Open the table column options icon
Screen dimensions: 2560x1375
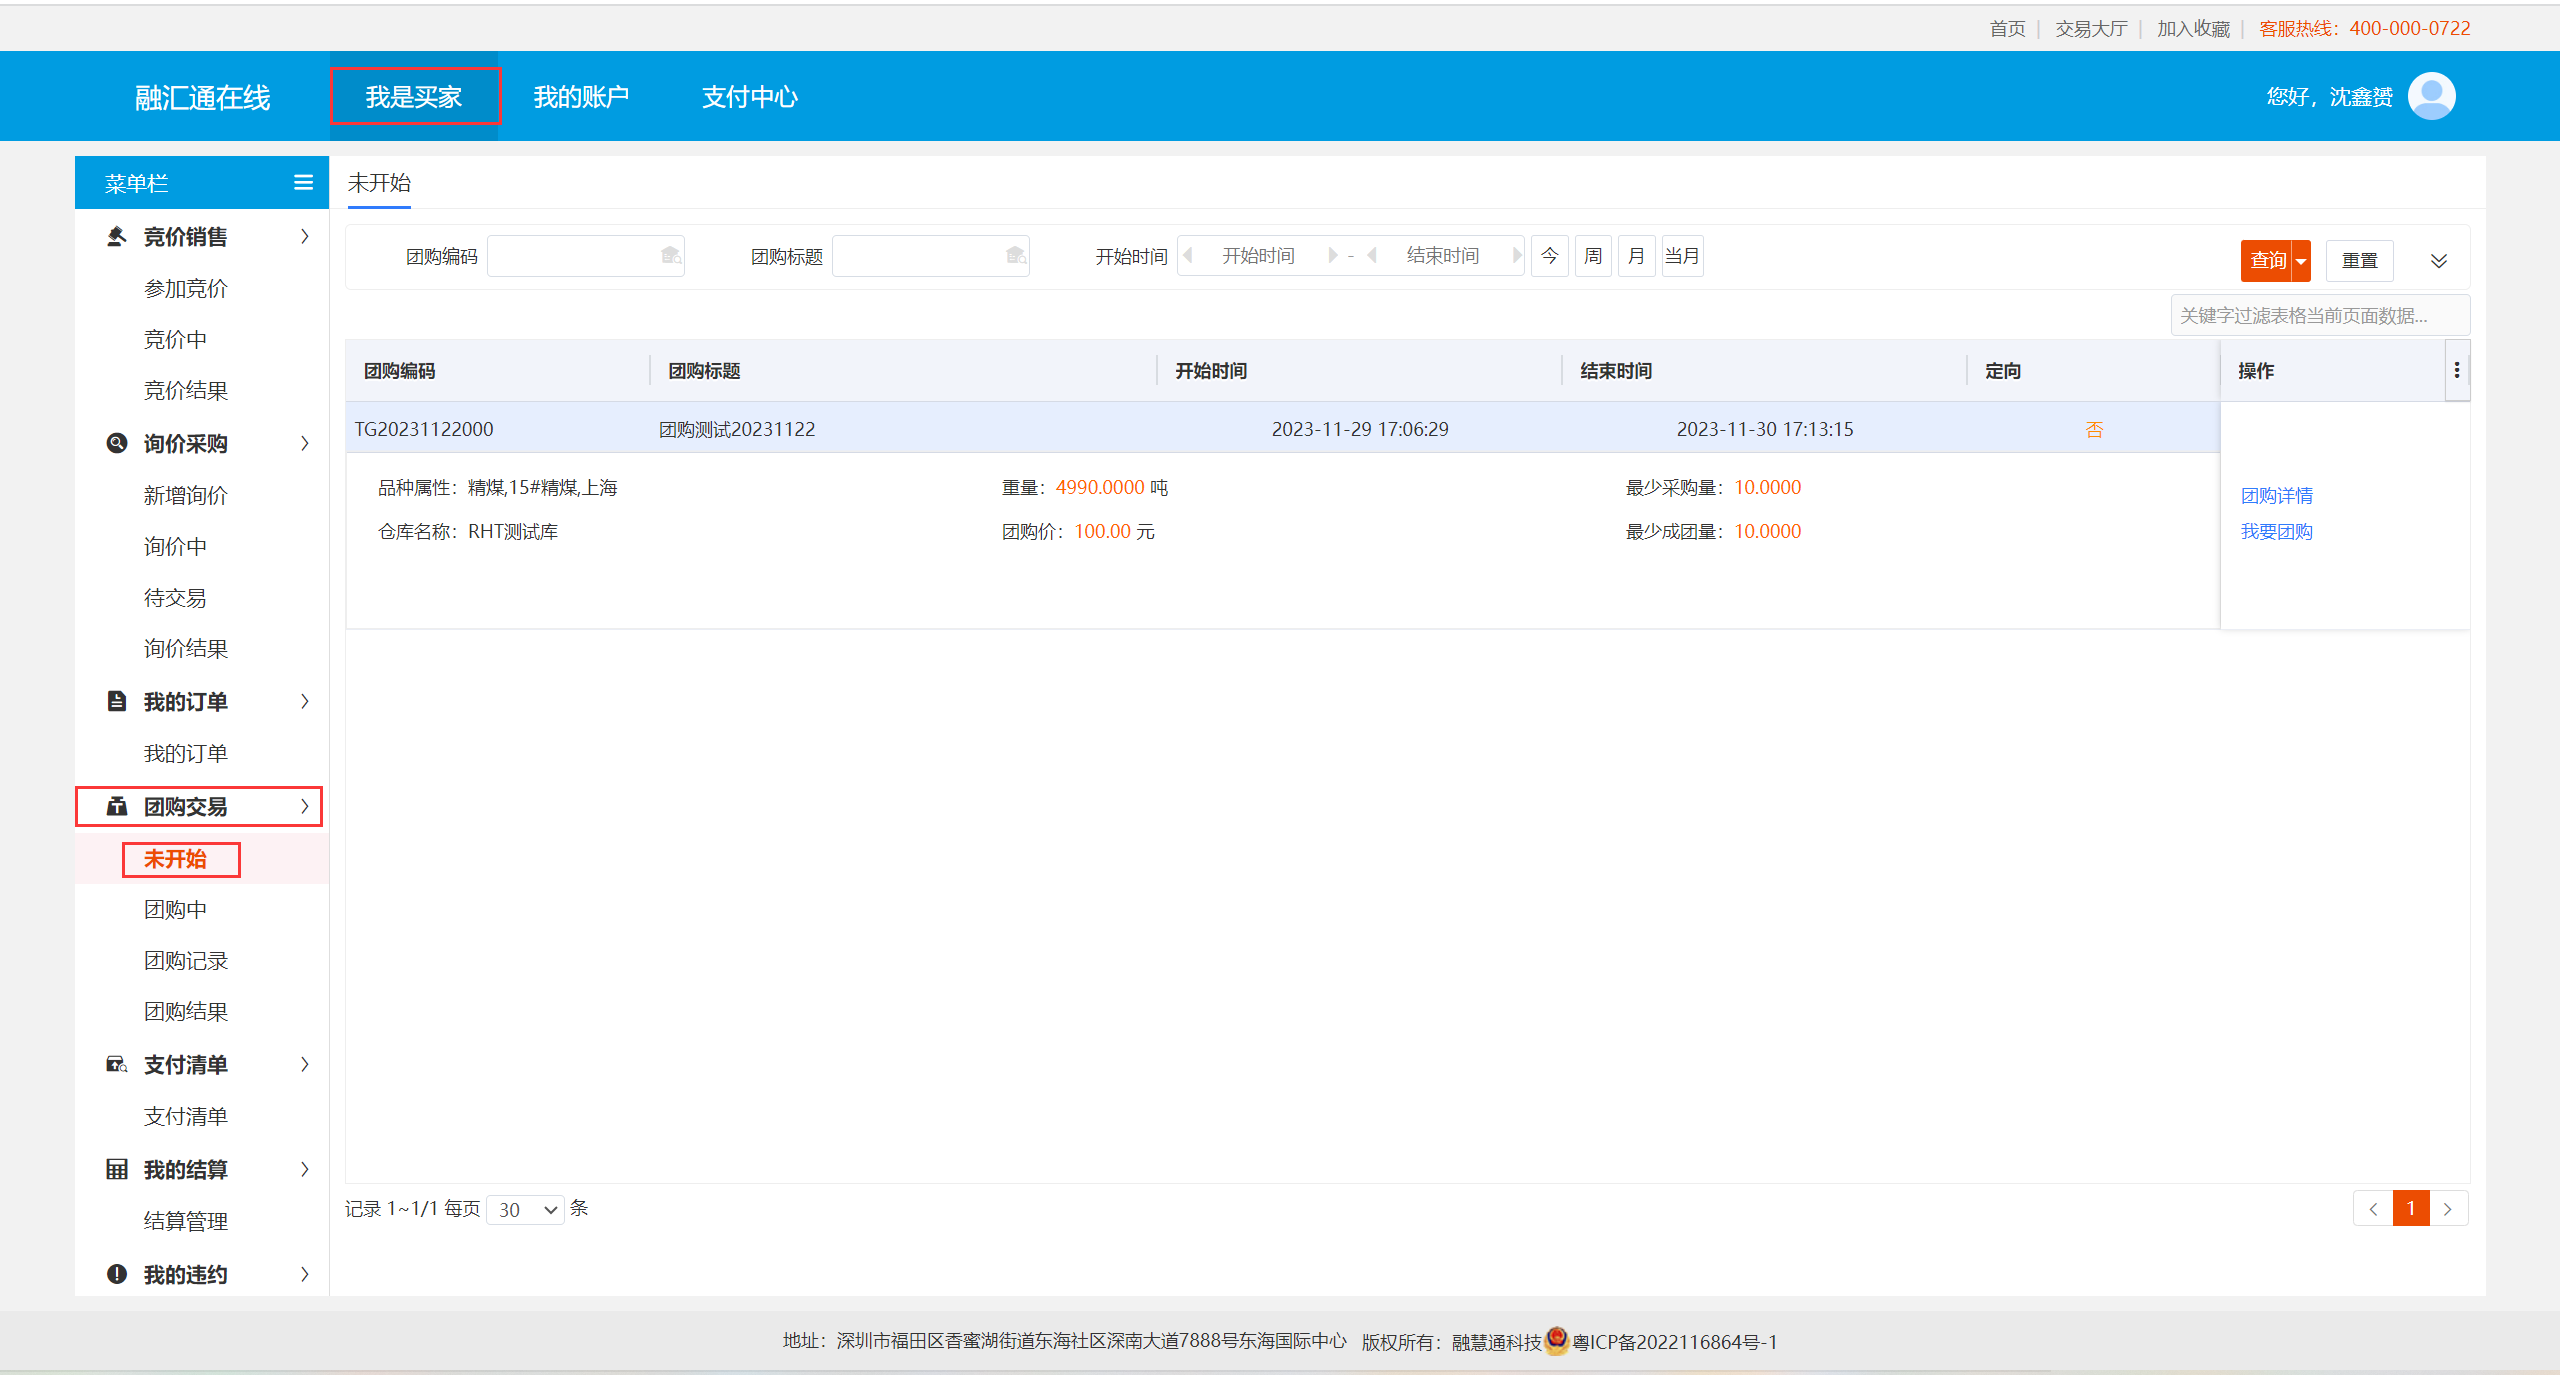click(2457, 371)
